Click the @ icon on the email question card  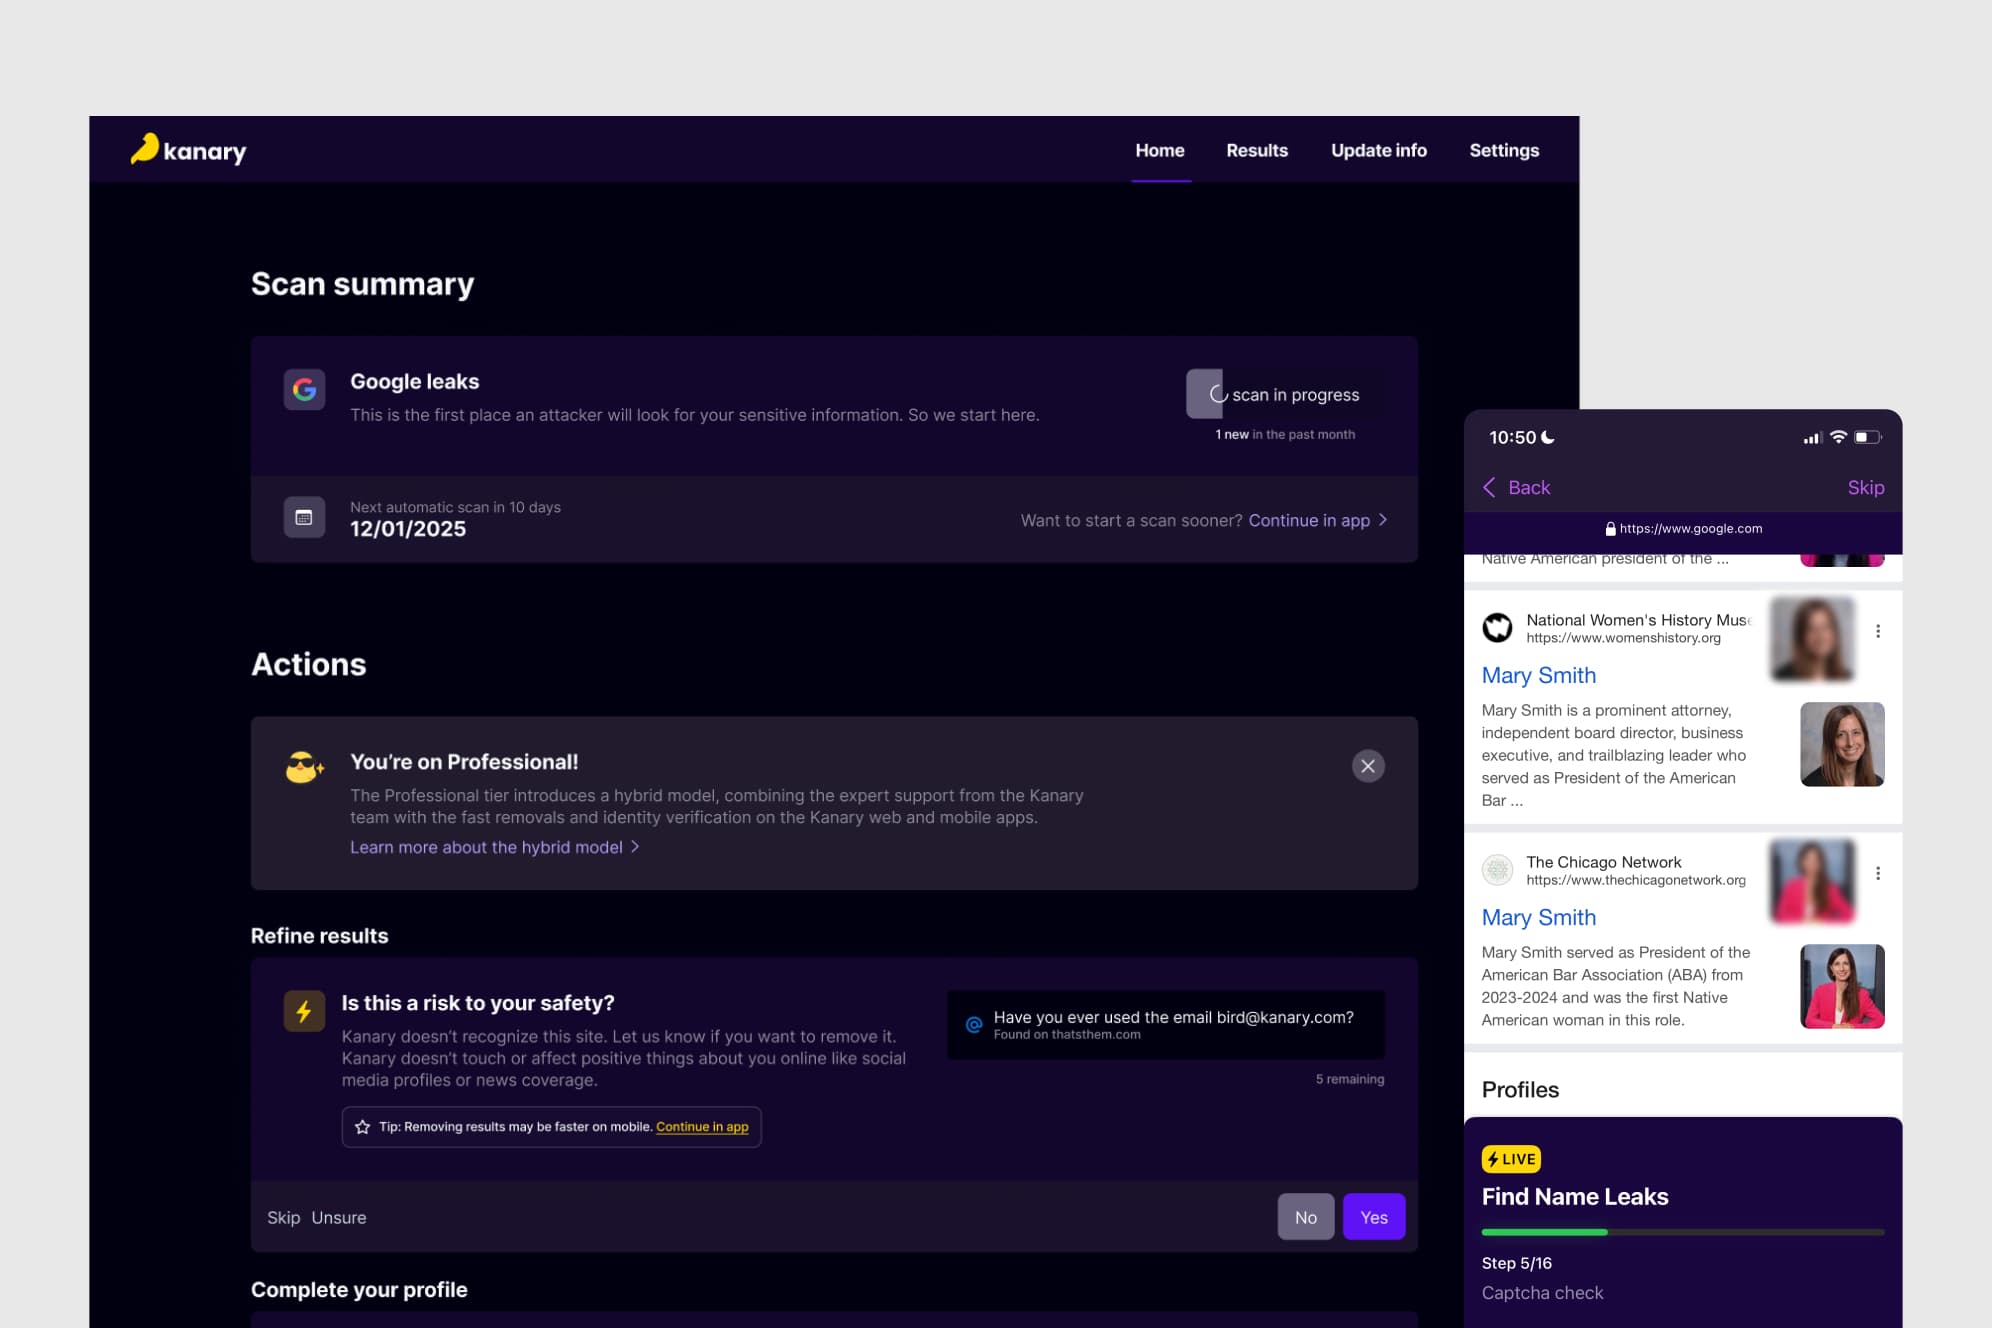pos(971,1025)
